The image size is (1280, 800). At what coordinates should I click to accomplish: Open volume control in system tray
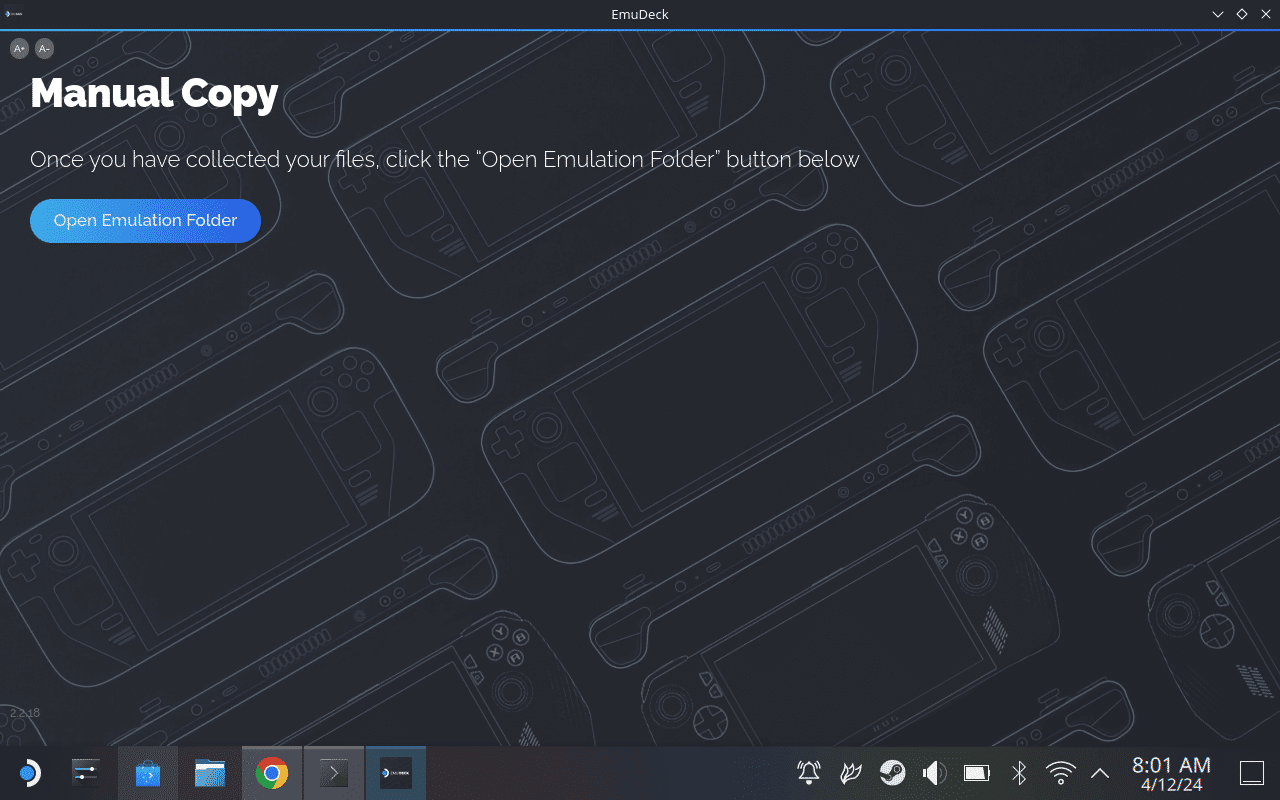click(x=934, y=773)
